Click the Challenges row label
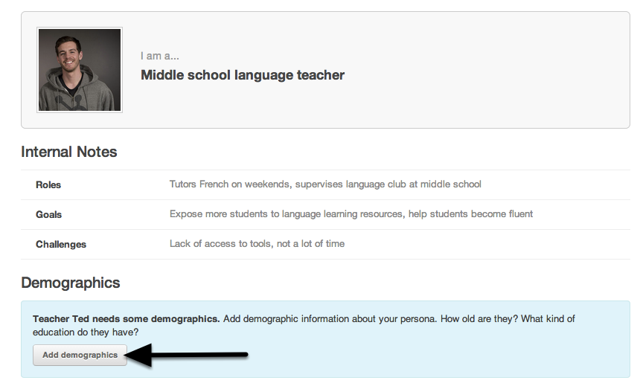Viewport: 640px width, 389px height. (61, 245)
